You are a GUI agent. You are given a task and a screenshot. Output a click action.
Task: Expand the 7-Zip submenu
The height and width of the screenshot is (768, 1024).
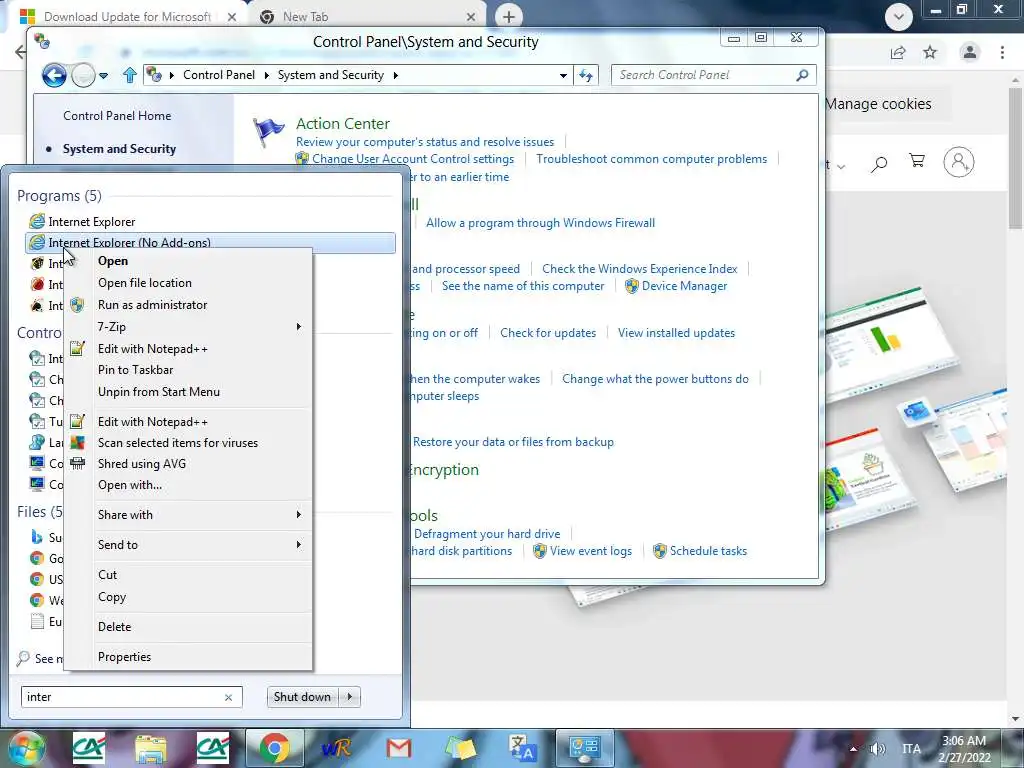298,327
